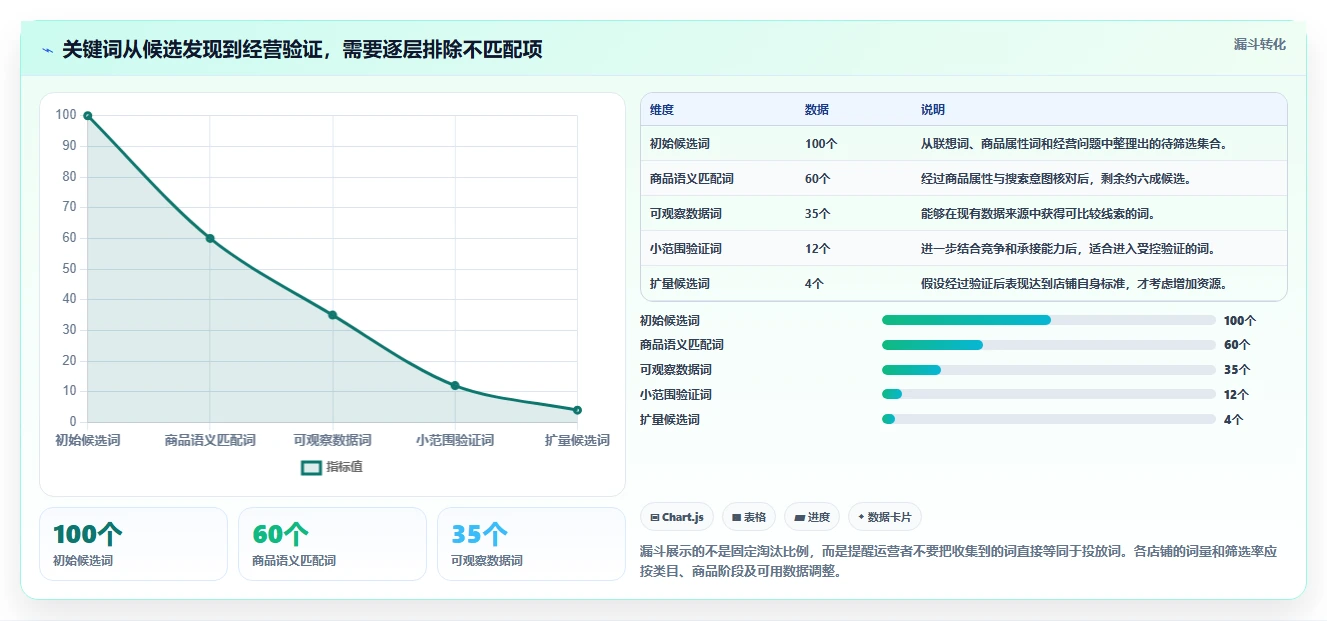The height and width of the screenshot is (621, 1327).
Task: Click the icon inside the 表格 chip
Action: point(736,518)
